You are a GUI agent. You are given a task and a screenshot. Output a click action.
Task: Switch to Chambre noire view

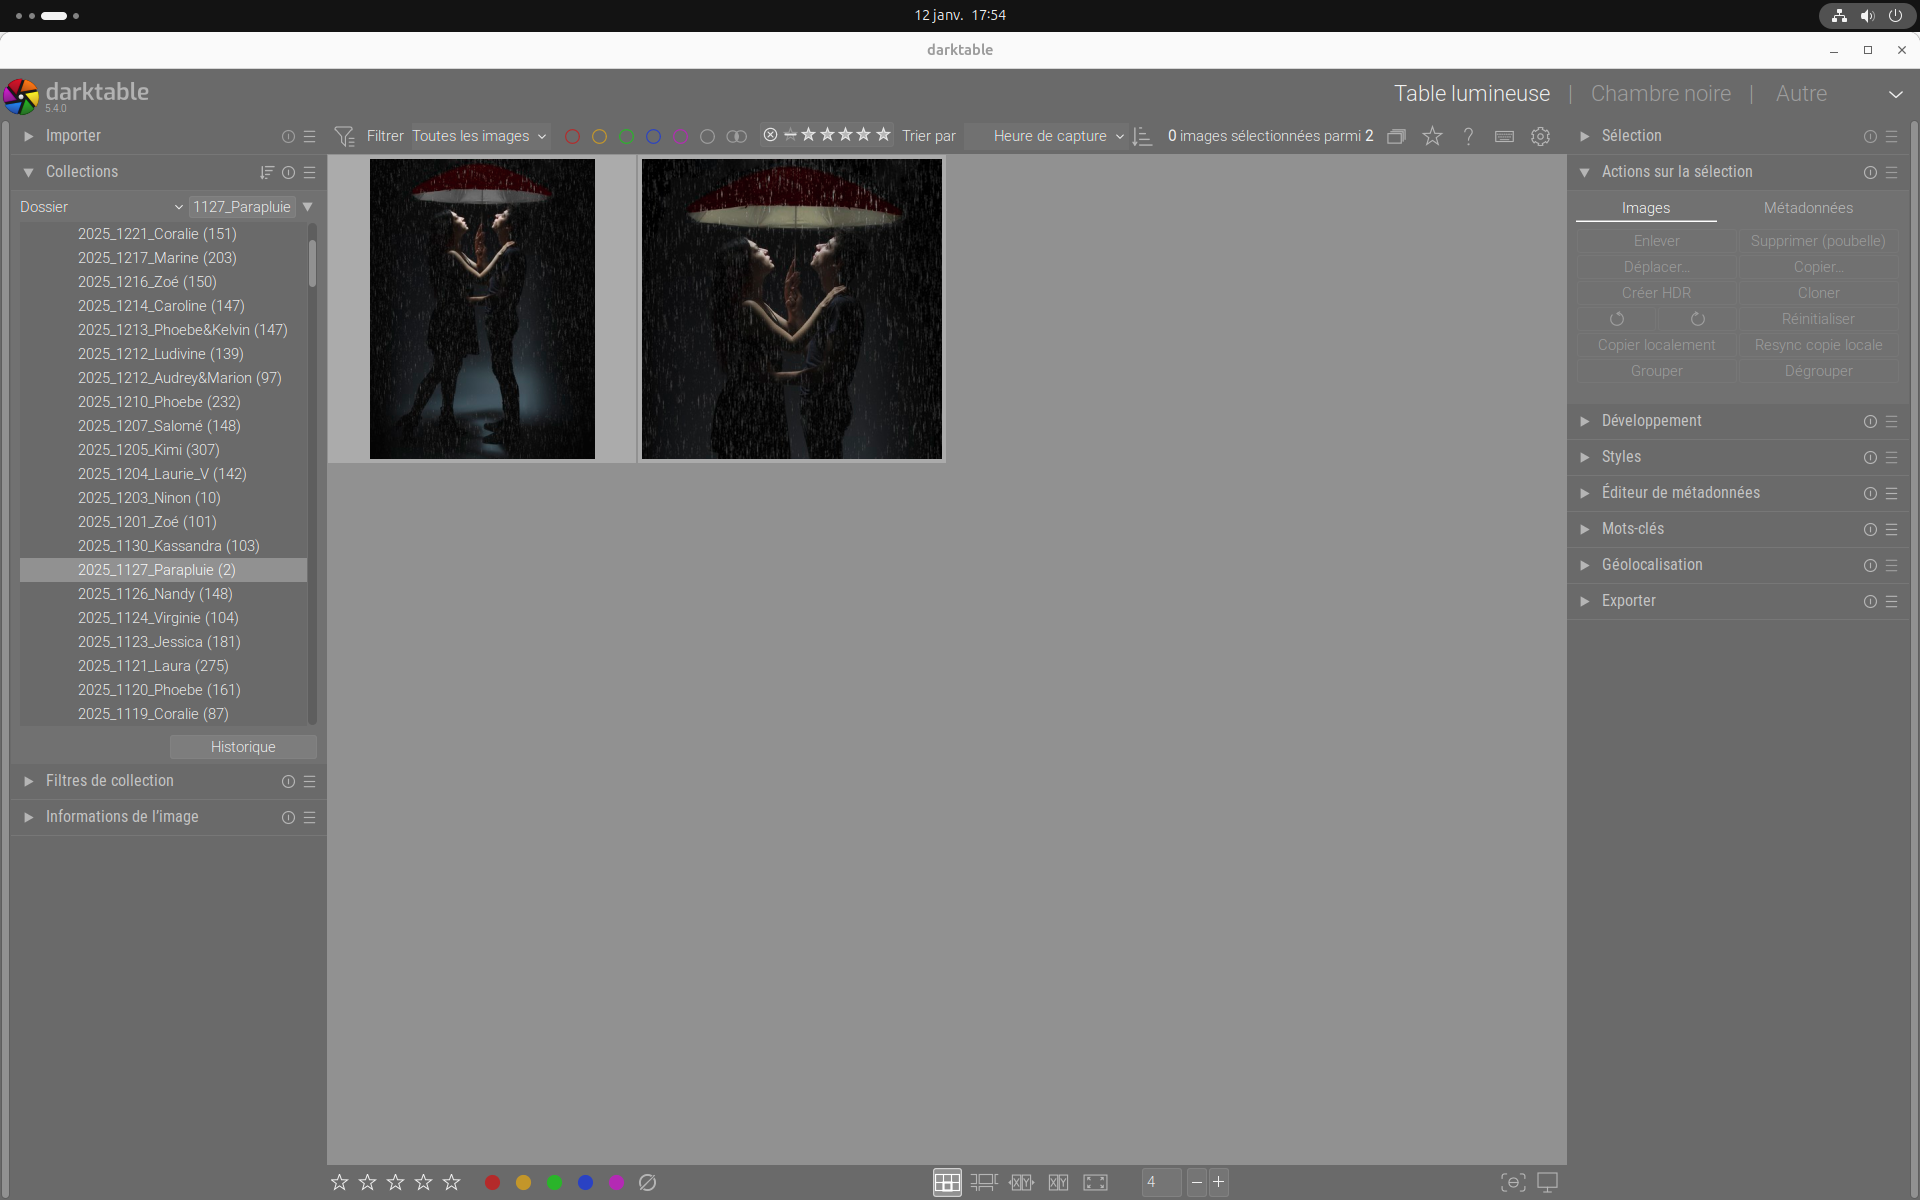coord(1660,93)
